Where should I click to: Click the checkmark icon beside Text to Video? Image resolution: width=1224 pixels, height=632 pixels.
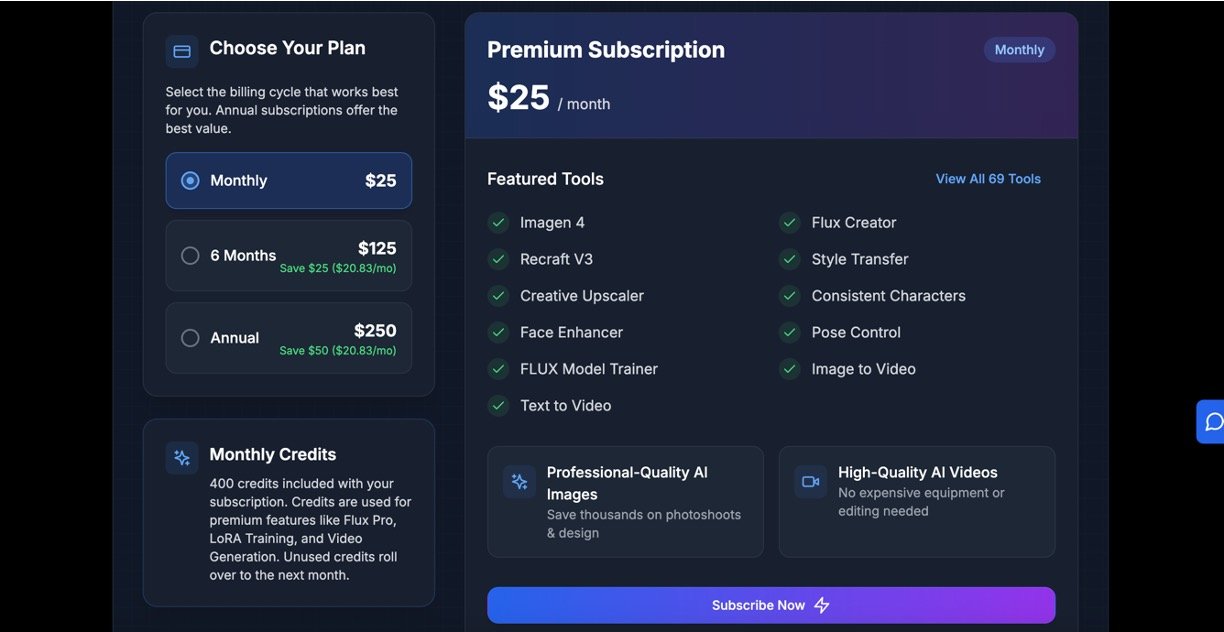coord(498,406)
